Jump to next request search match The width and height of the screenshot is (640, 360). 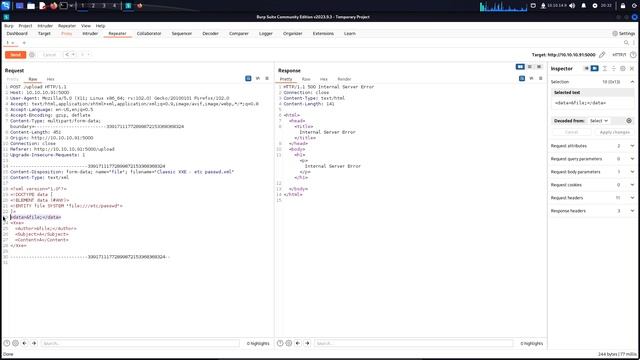click(34, 343)
